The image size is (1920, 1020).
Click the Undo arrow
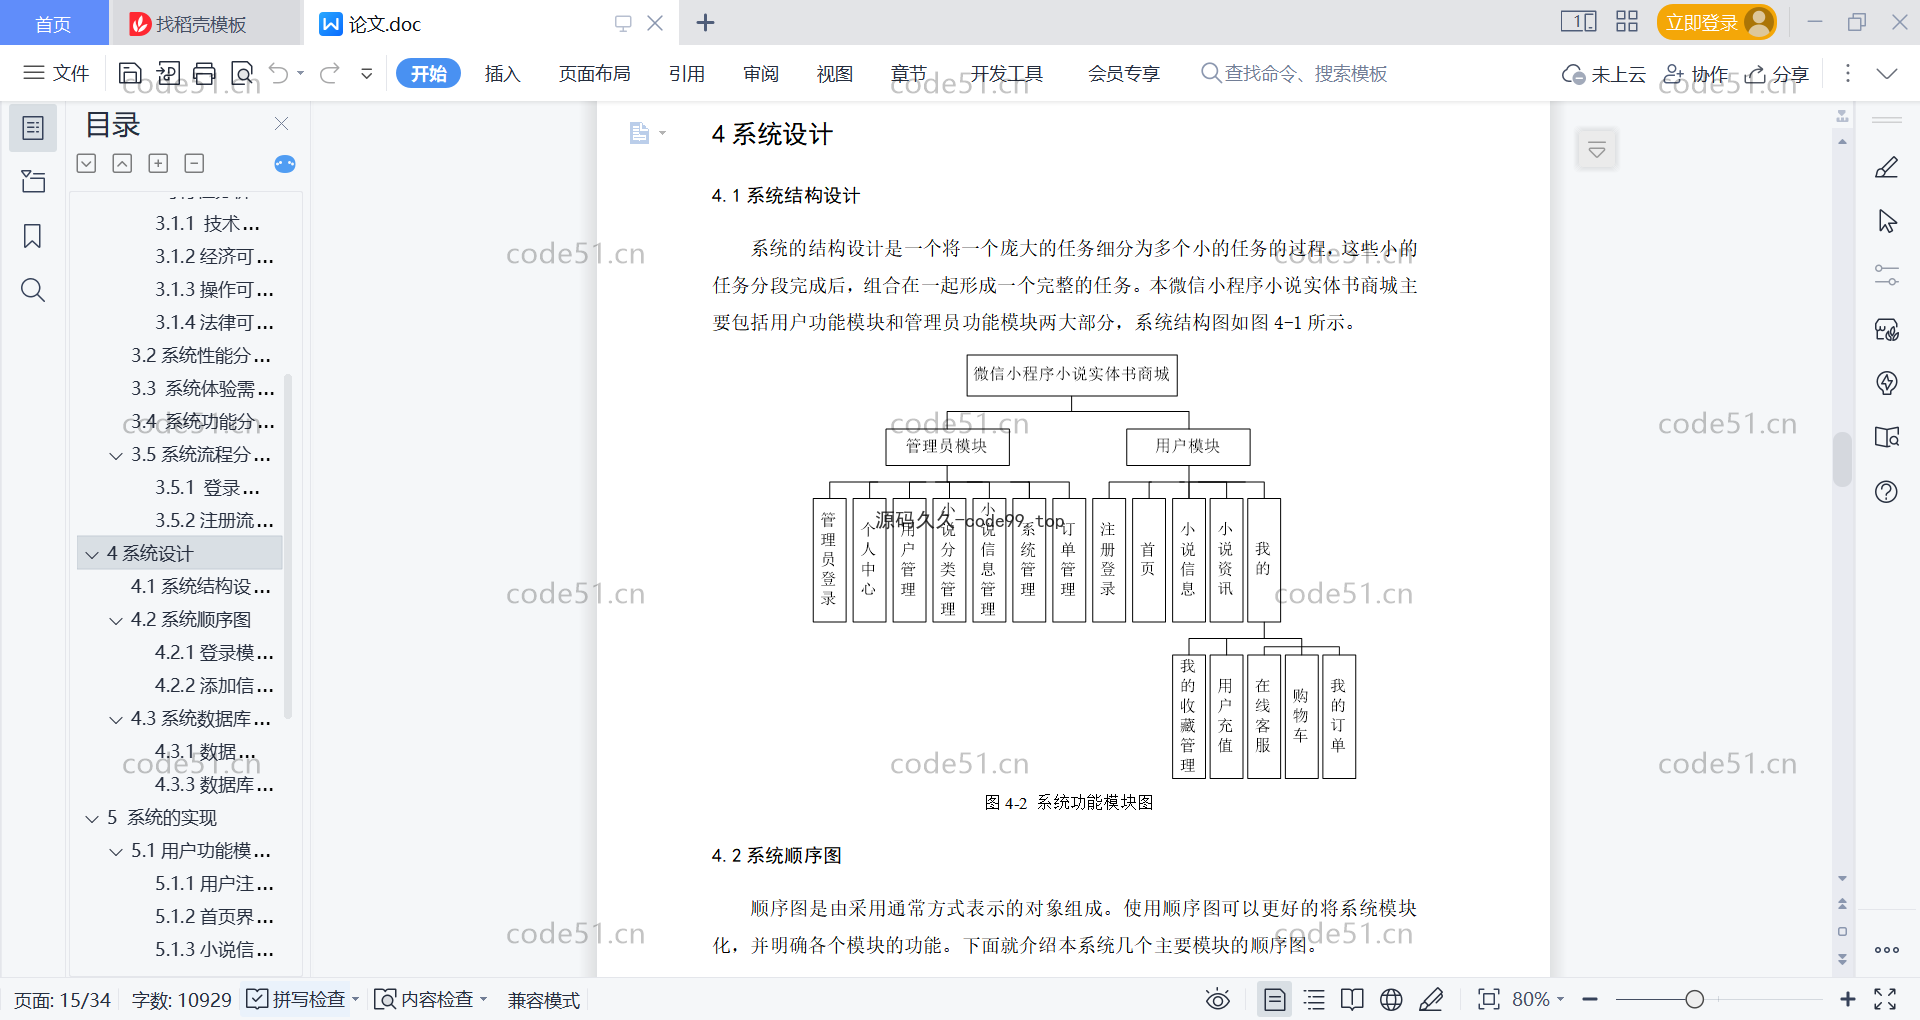point(279,73)
